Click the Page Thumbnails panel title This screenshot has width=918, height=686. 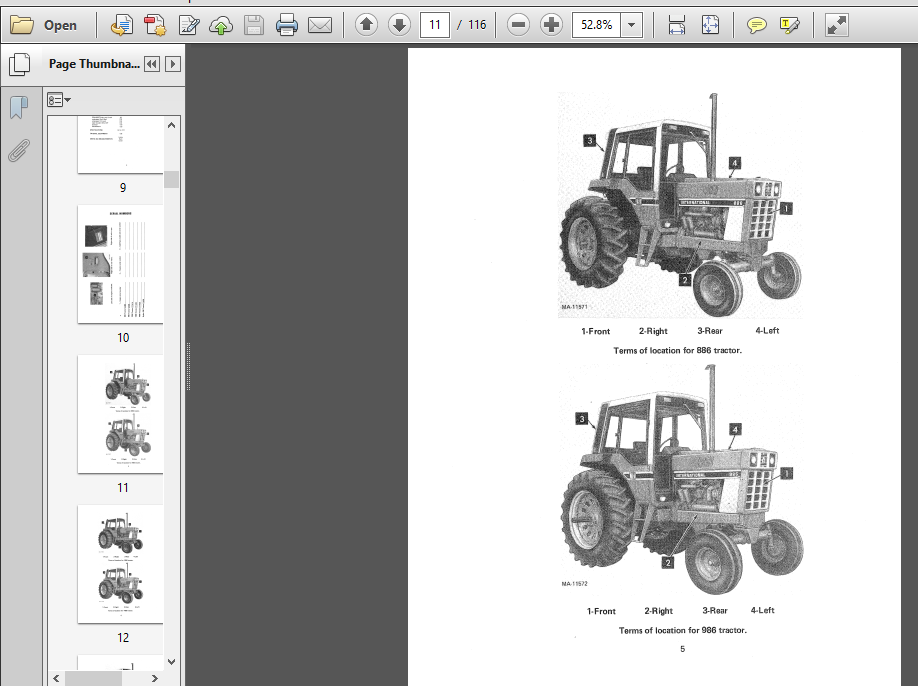(94, 64)
